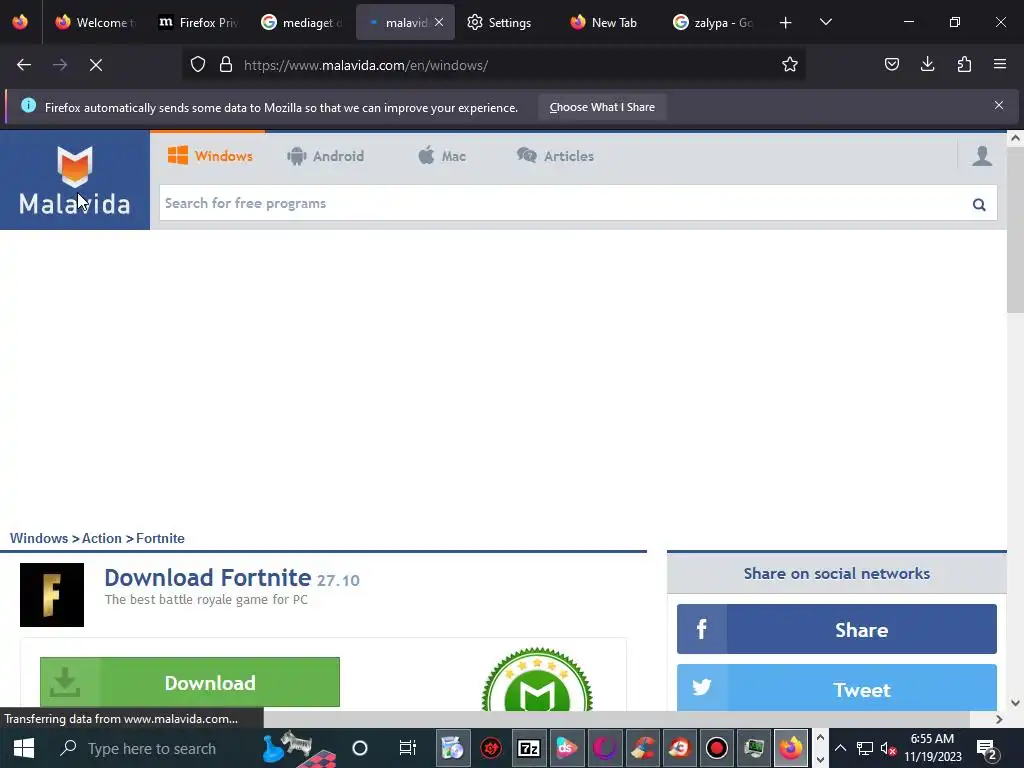1024x768 pixels.
Task: Open Task View on taskbar
Action: tap(408, 748)
